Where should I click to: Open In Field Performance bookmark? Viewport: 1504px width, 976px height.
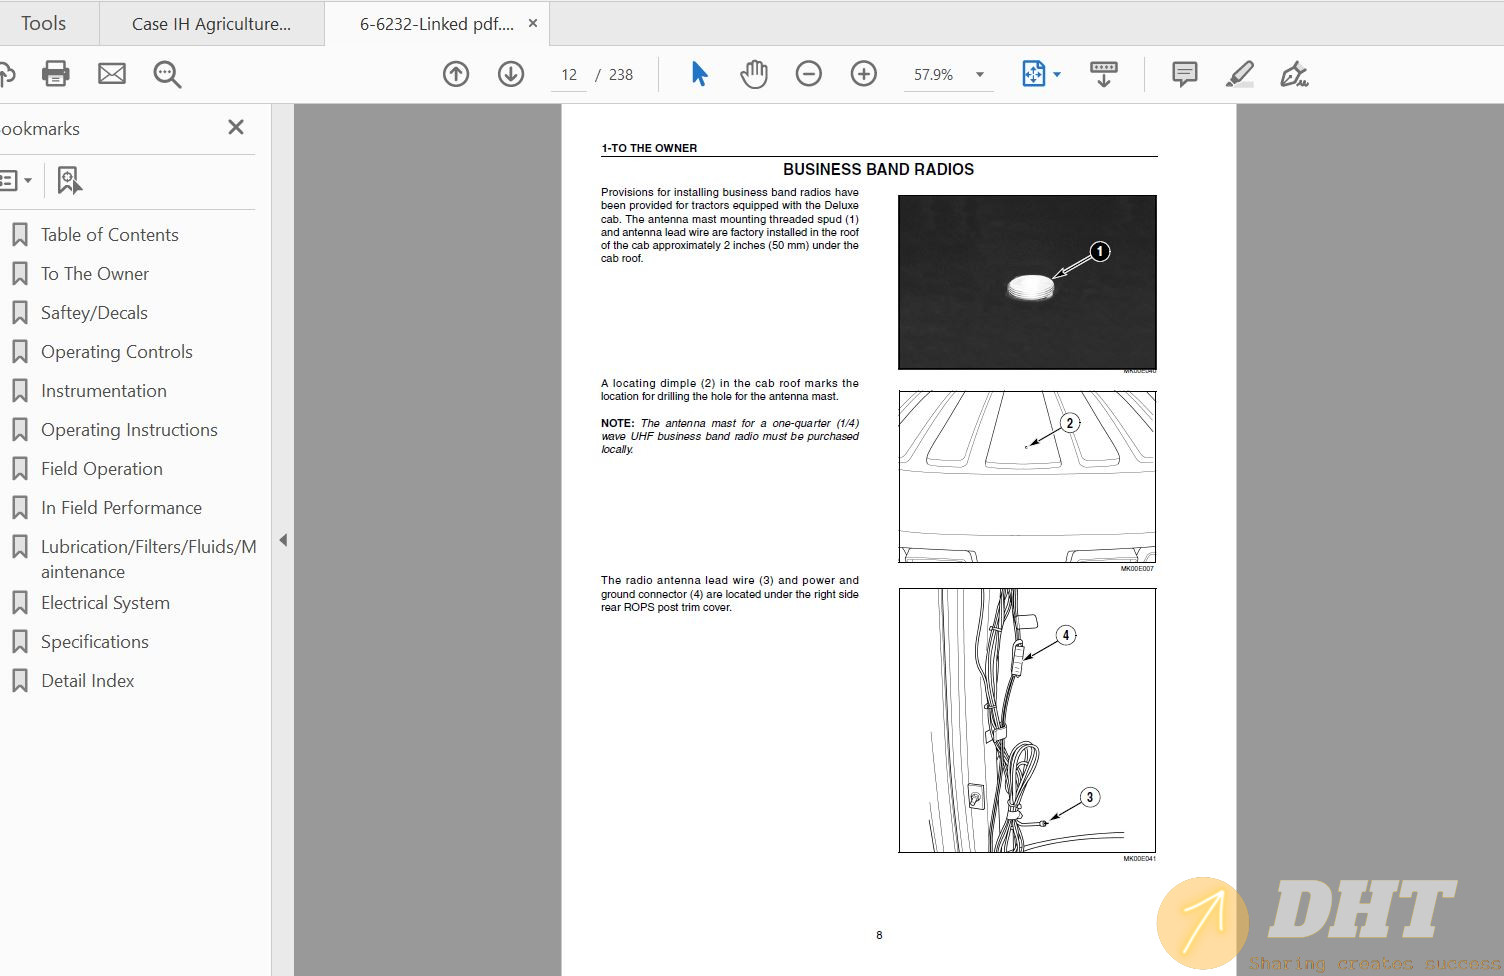pos(121,508)
